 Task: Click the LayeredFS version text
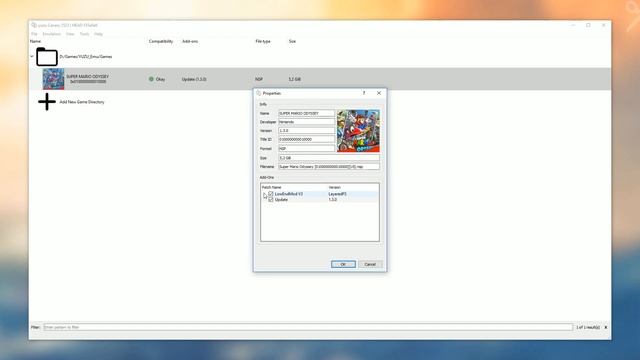coord(338,194)
